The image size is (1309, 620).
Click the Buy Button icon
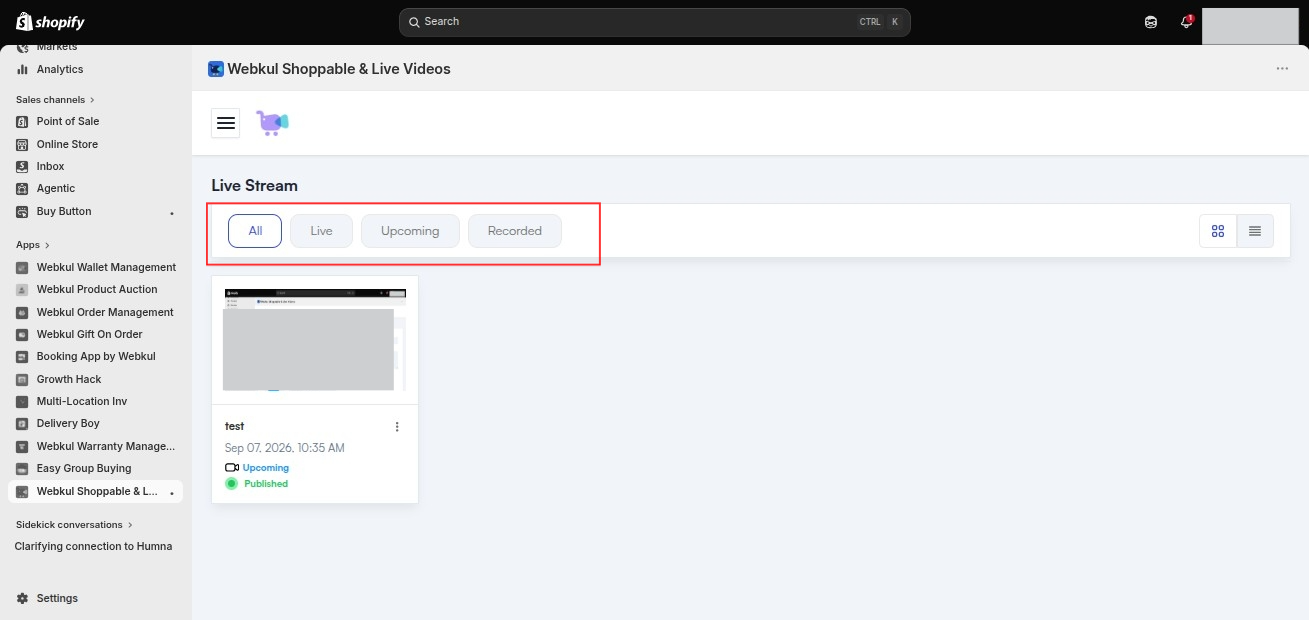[22, 211]
